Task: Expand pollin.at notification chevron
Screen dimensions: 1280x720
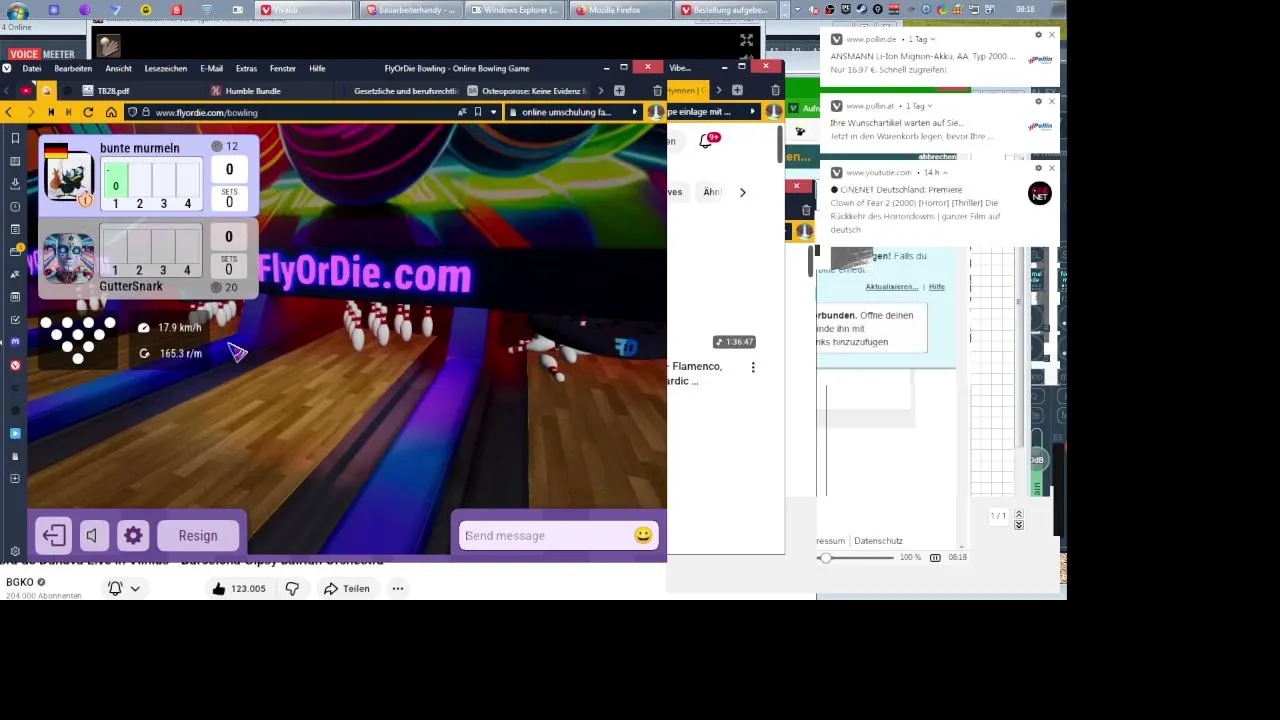Action: [x=929, y=105]
